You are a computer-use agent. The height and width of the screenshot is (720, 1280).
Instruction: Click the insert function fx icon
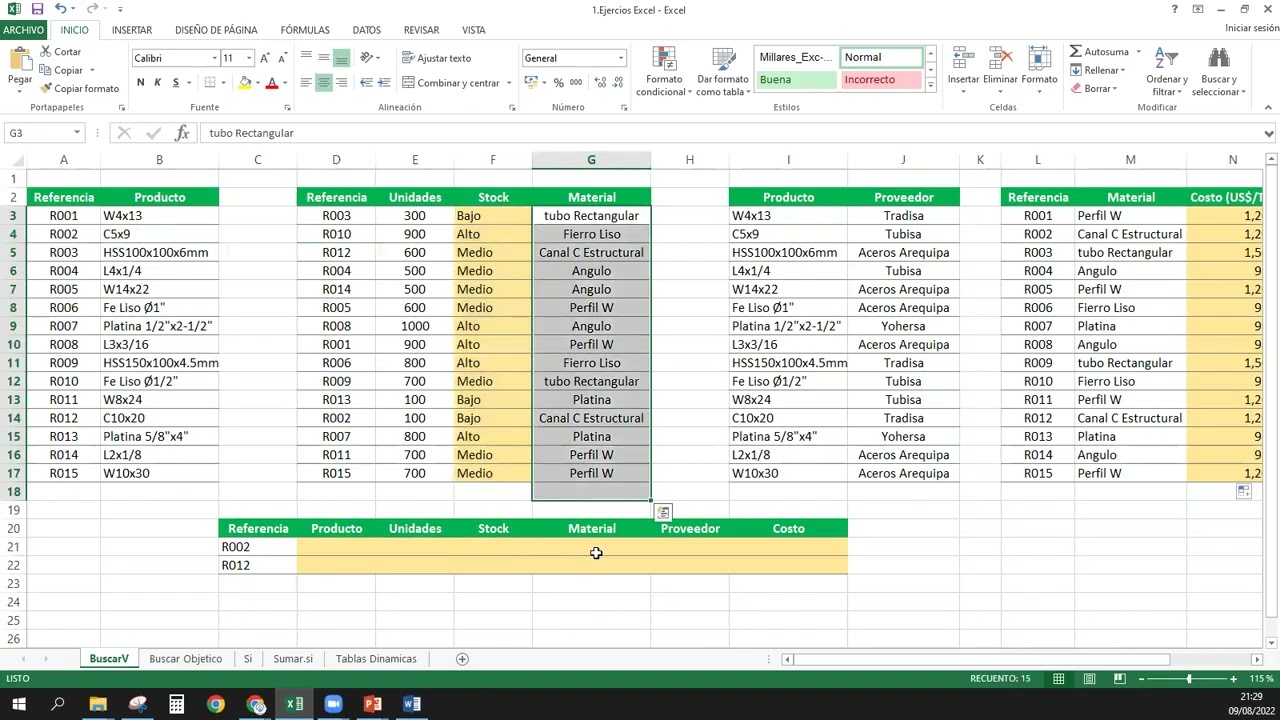coord(182,133)
